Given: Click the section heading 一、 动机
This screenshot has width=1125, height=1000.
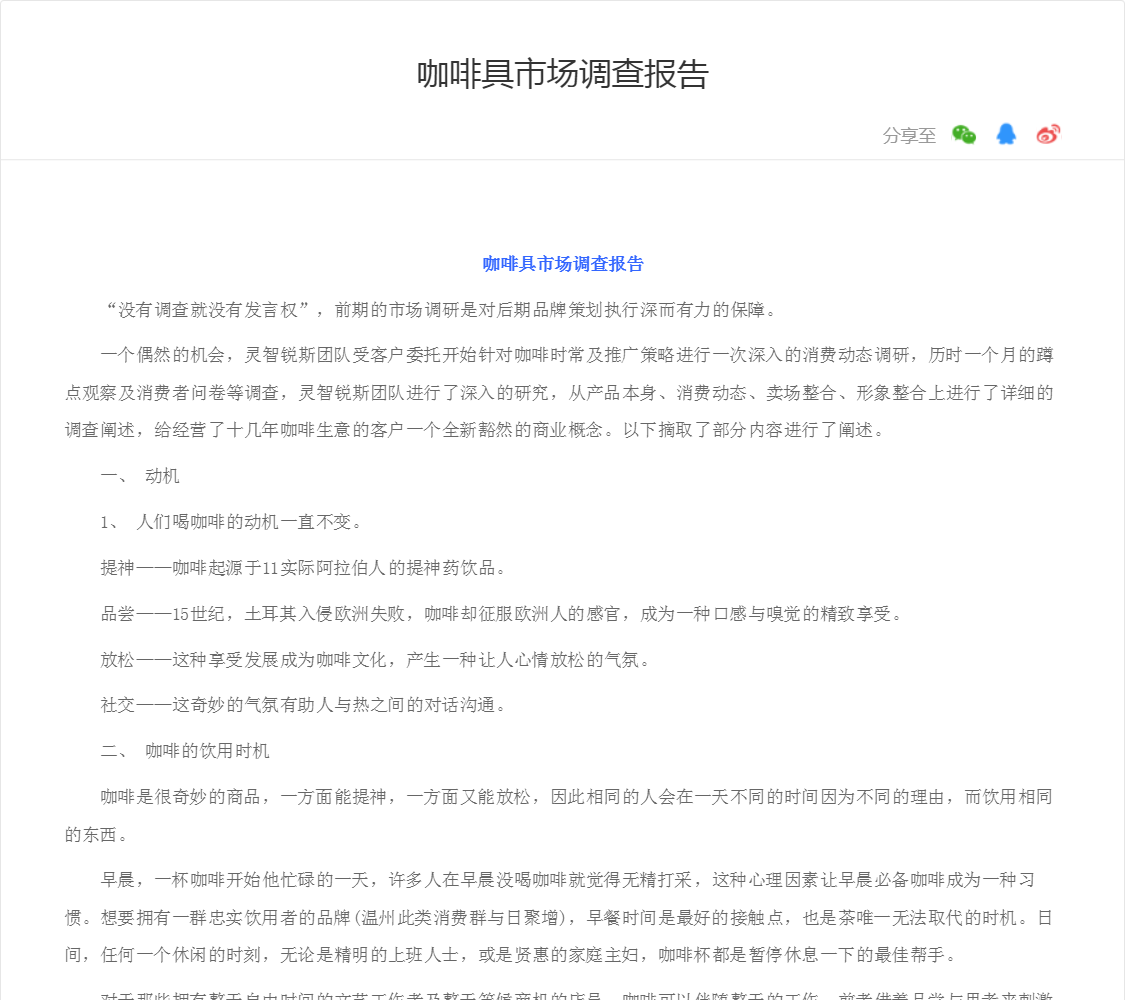Looking at the screenshot, I should 140,476.
